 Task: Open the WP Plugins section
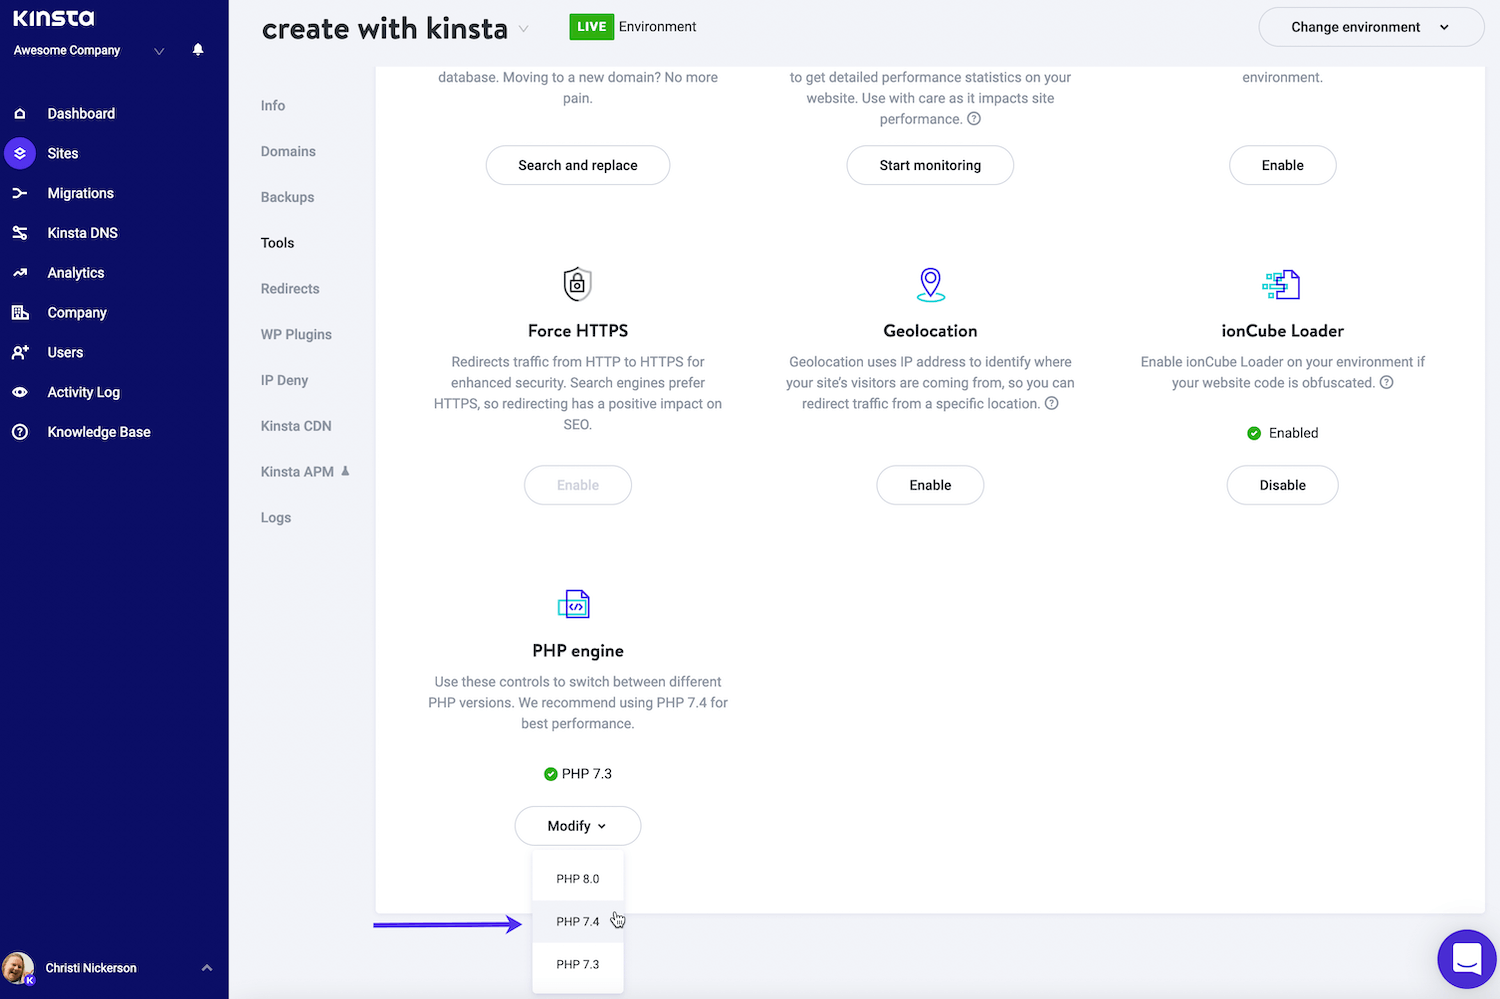click(x=296, y=335)
